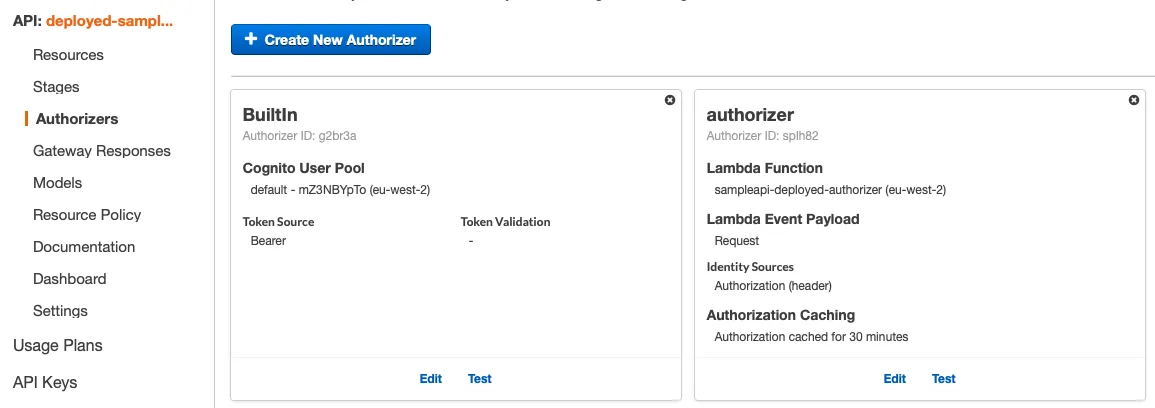Edit the BuiltIn Cognito authorizer
Screen dimensions: 1155x408
pos(431,379)
